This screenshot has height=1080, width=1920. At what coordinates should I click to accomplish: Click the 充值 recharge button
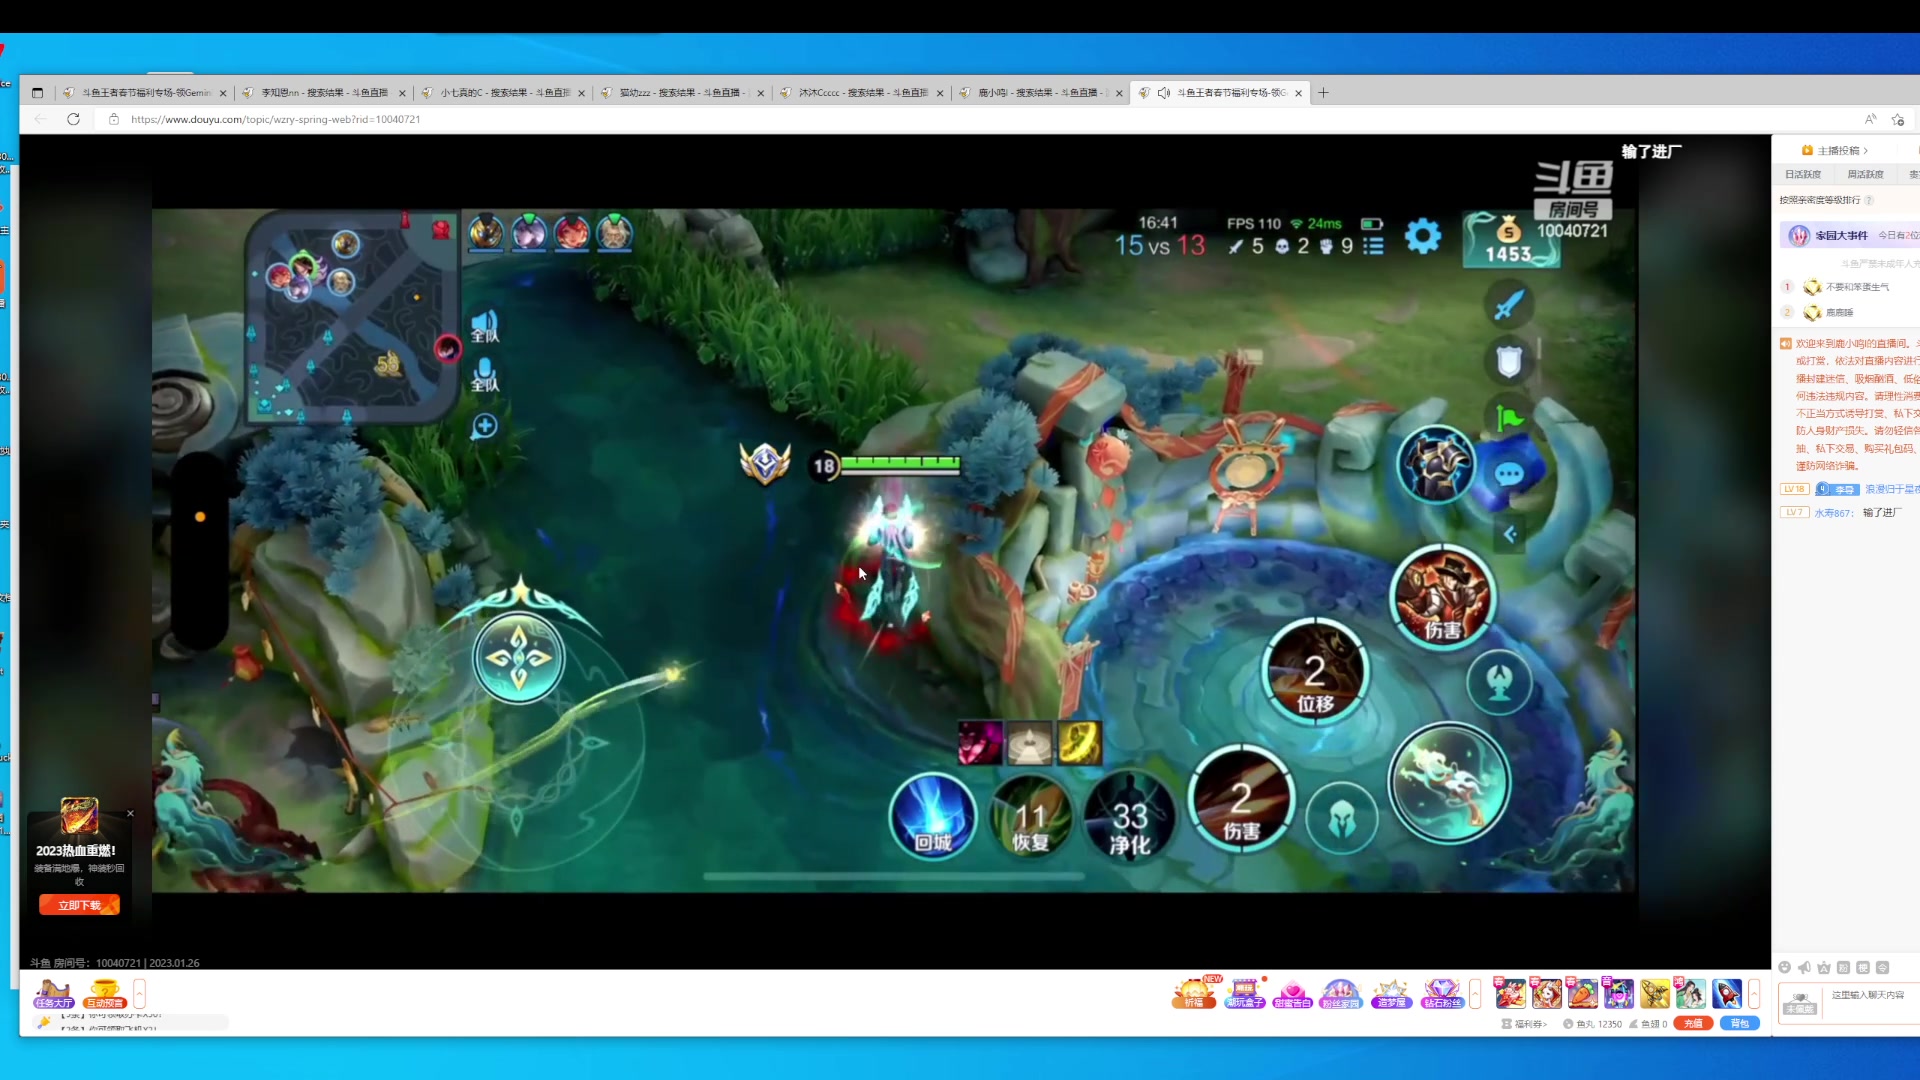click(1693, 1023)
